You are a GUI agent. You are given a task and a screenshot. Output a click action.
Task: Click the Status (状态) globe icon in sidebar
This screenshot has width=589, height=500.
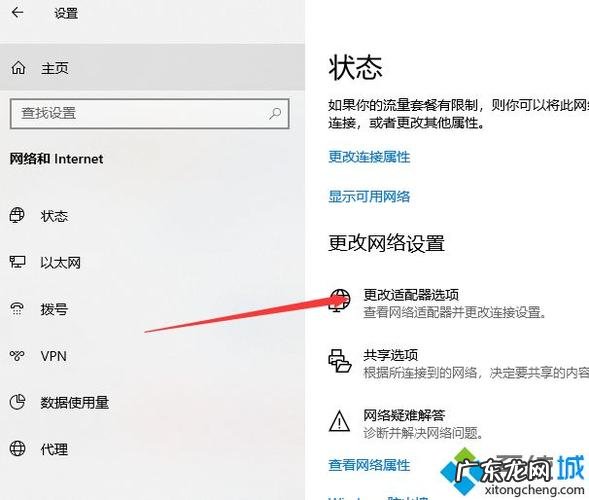pos(17,215)
